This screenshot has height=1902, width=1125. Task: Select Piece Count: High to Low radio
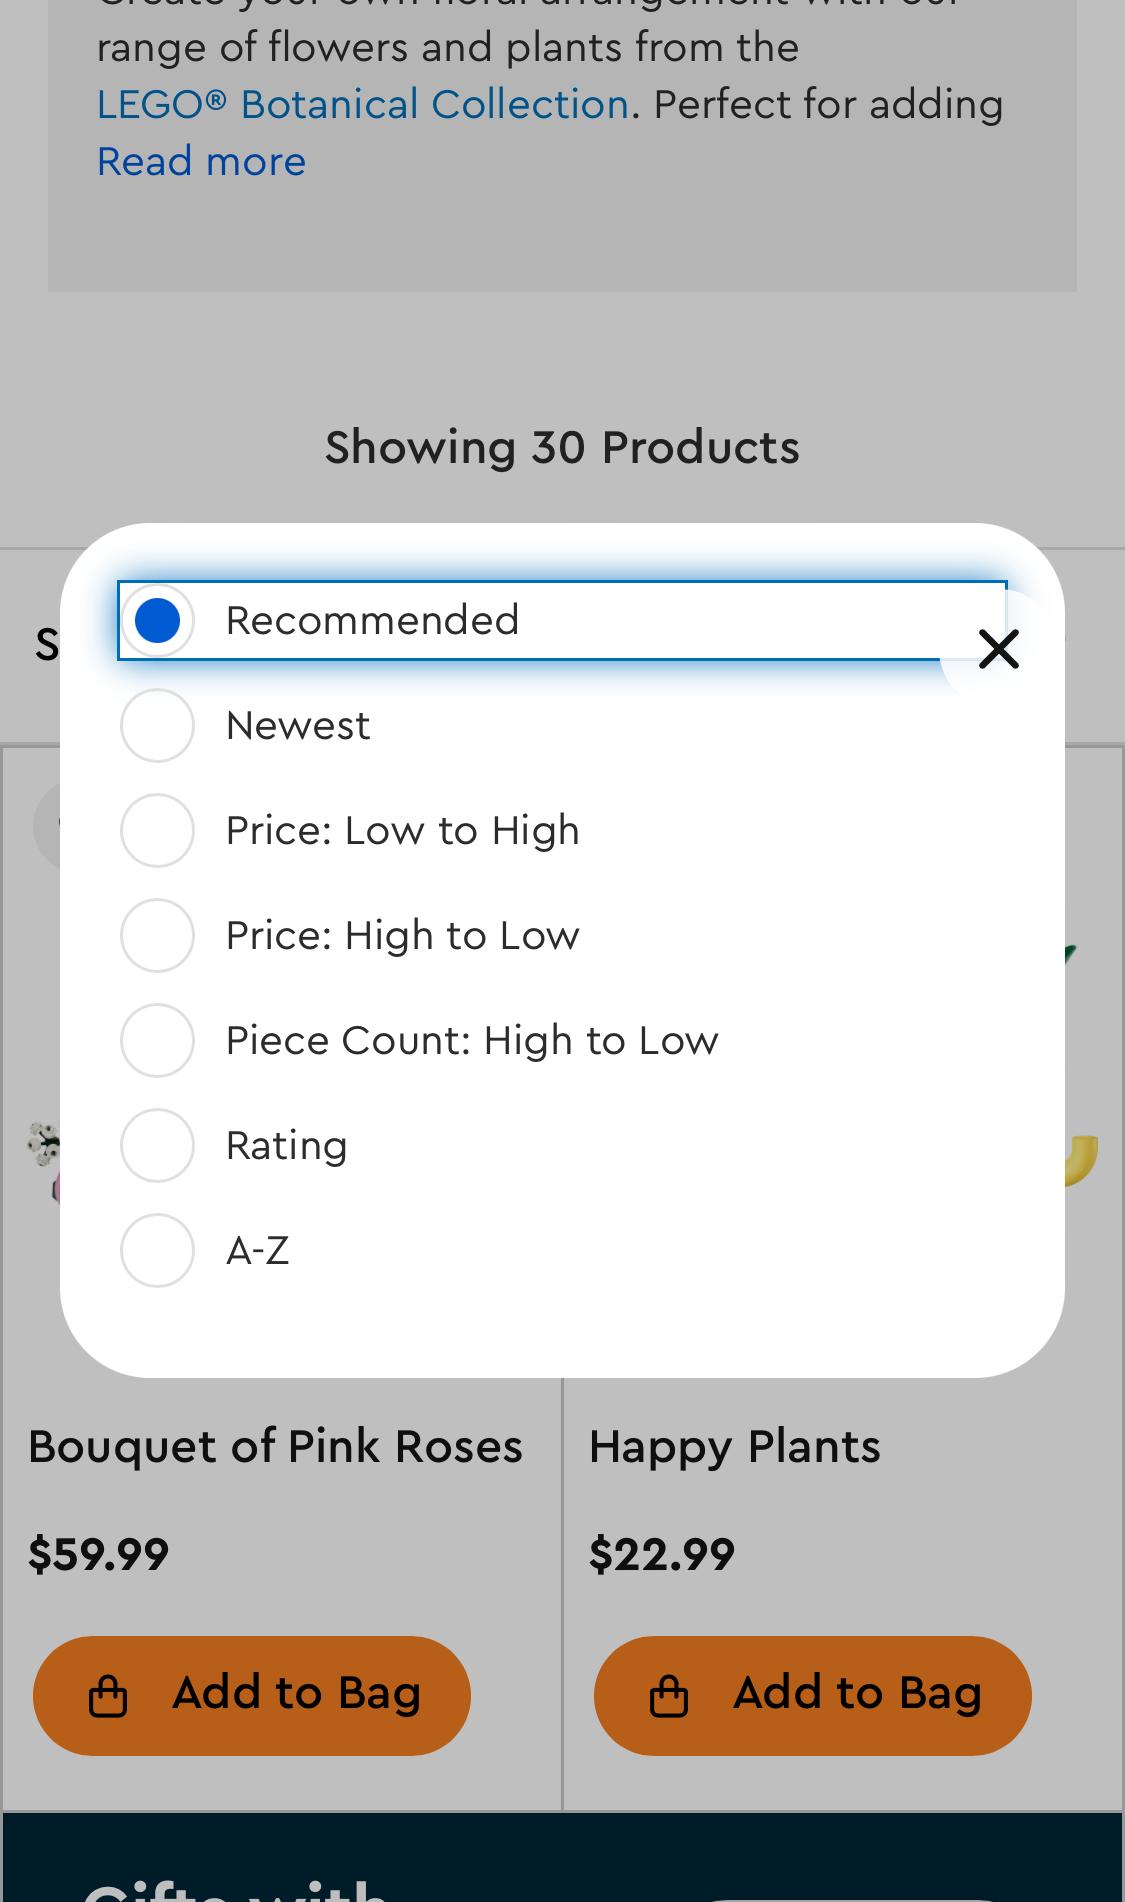pos(157,1041)
